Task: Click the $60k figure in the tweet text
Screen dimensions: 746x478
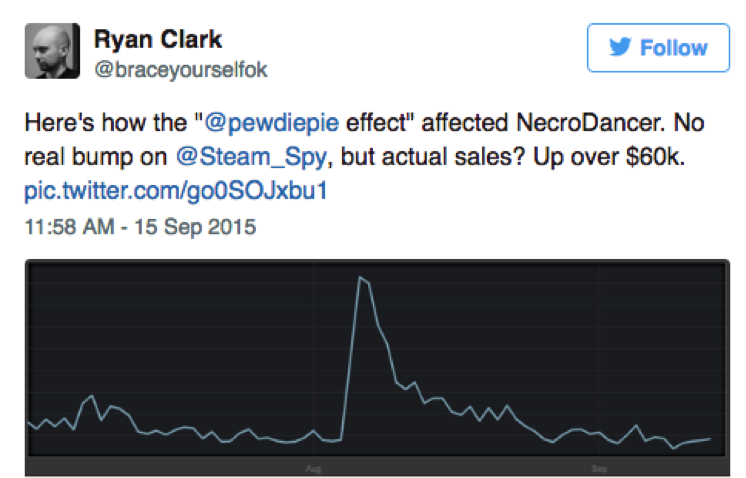Action: (x=654, y=157)
